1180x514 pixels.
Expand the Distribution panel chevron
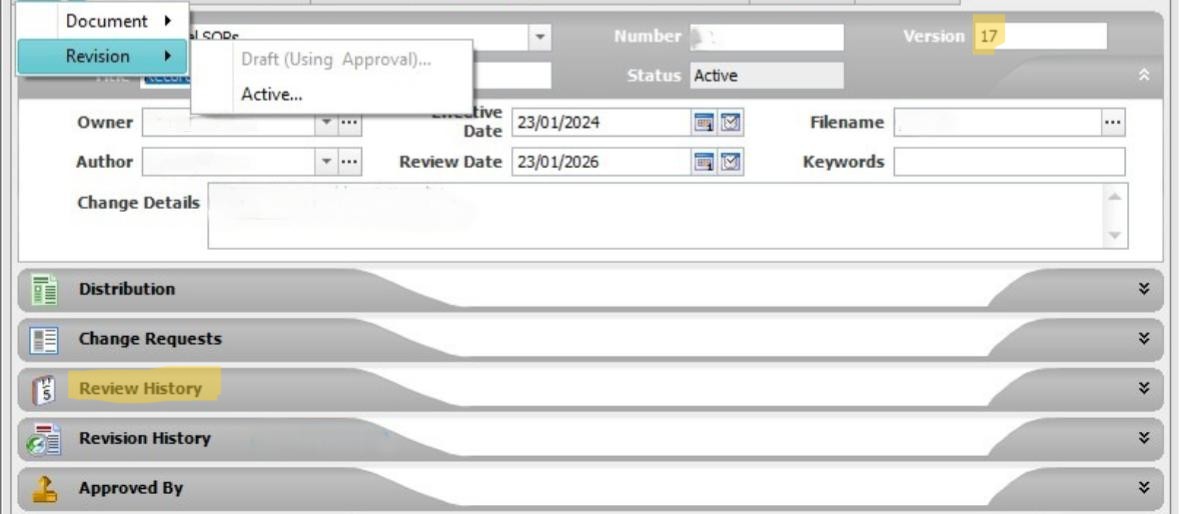tap(1144, 288)
